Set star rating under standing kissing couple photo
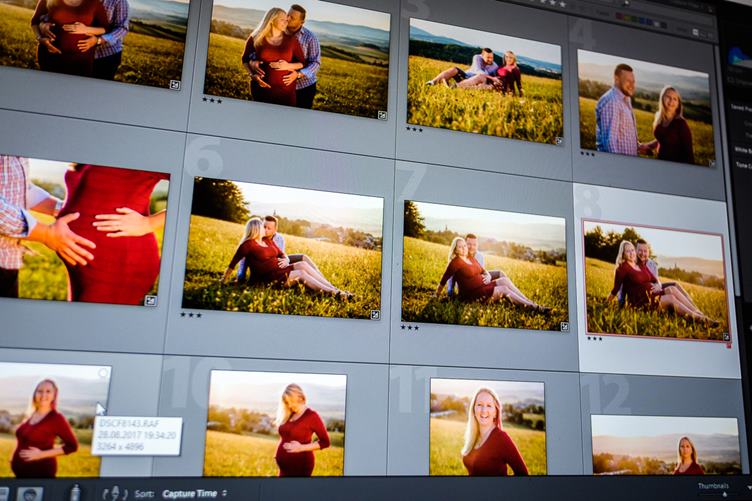Image resolution: width=752 pixels, height=501 pixels. (212, 100)
